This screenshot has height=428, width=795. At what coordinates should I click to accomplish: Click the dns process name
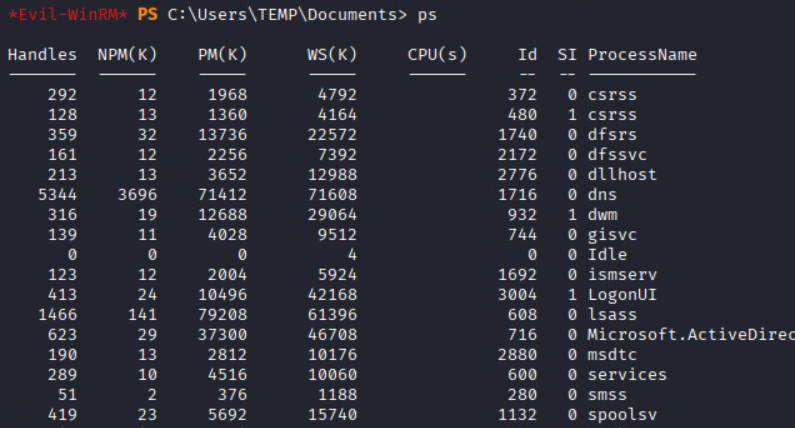602,195
